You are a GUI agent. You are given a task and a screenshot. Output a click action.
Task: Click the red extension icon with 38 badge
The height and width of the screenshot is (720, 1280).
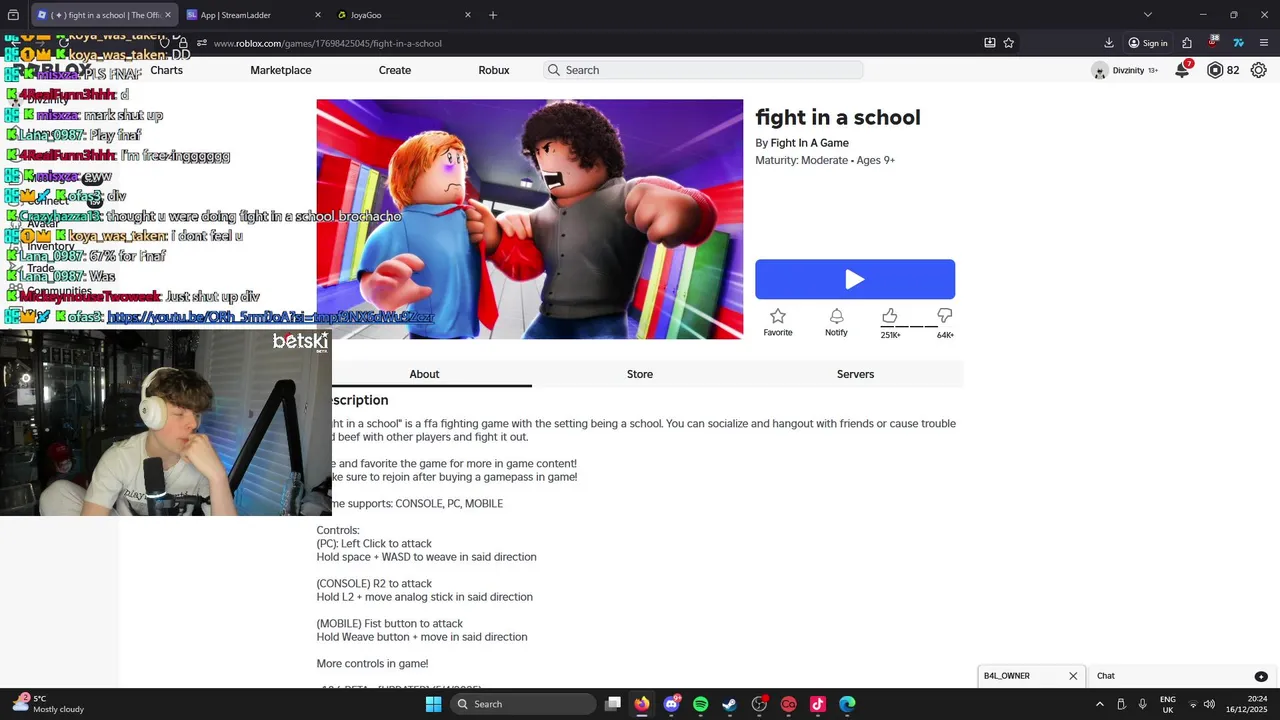click(x=1213, y=43)
